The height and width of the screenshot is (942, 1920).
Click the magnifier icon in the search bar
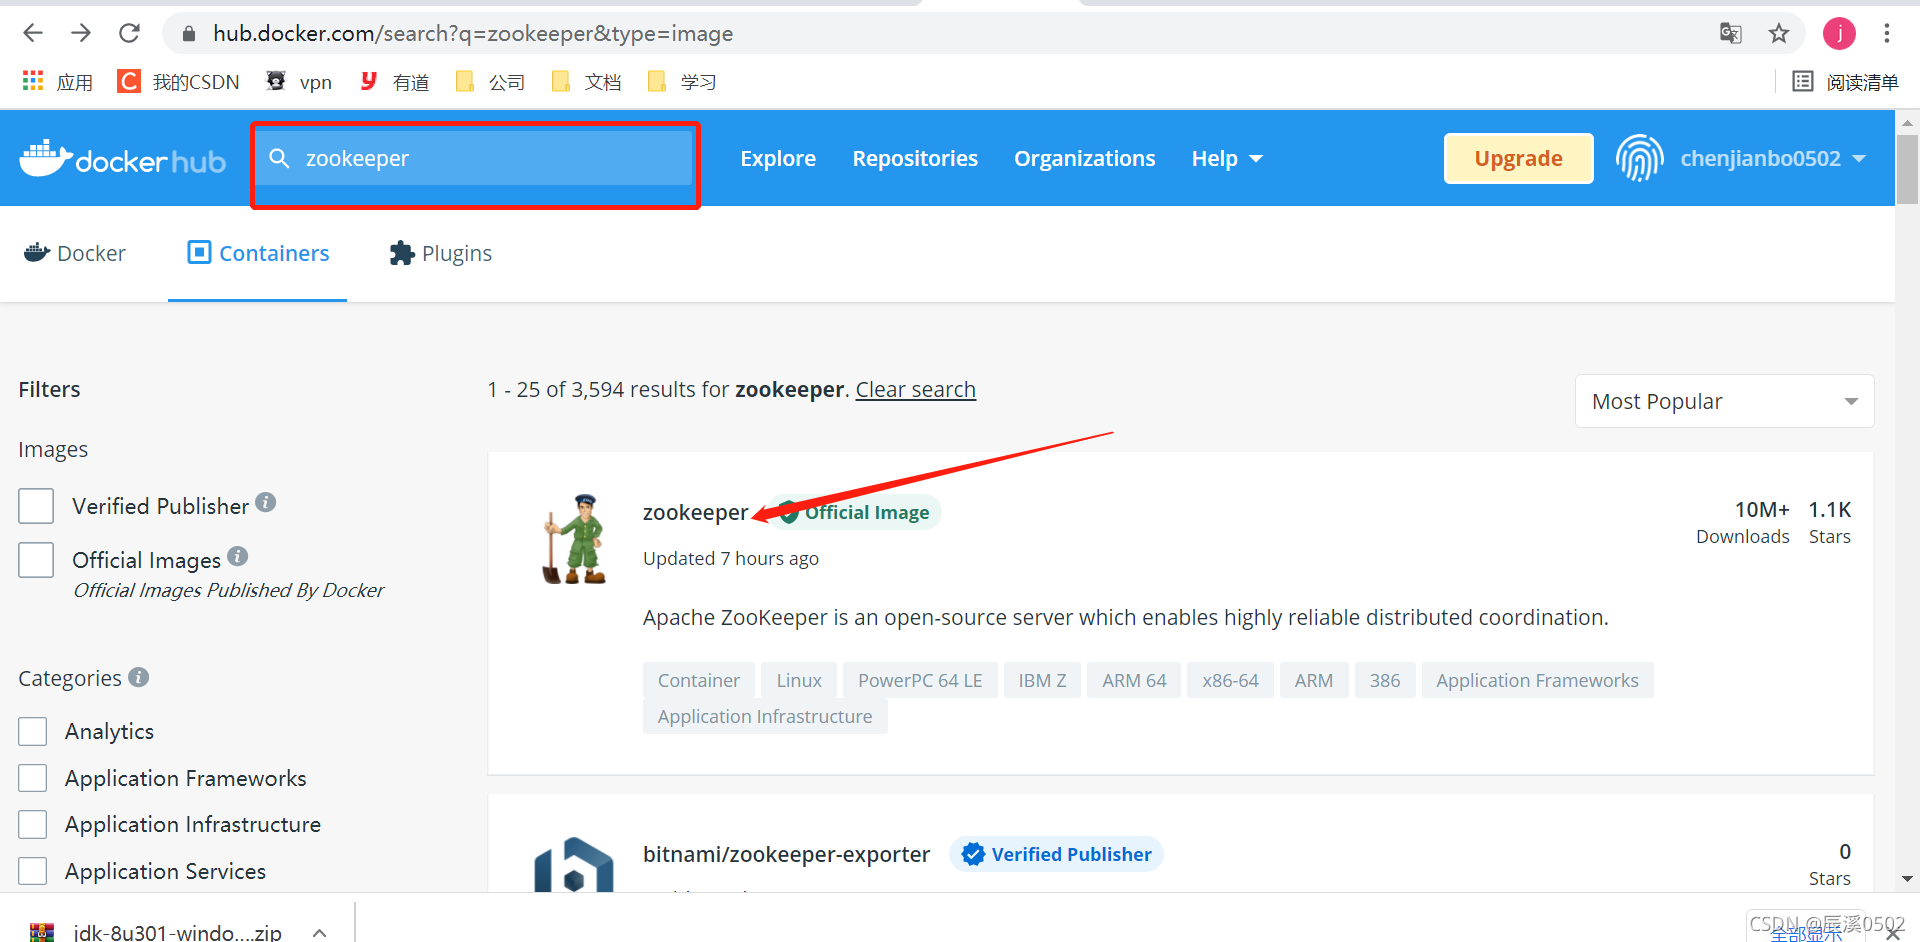pos(280,158)
